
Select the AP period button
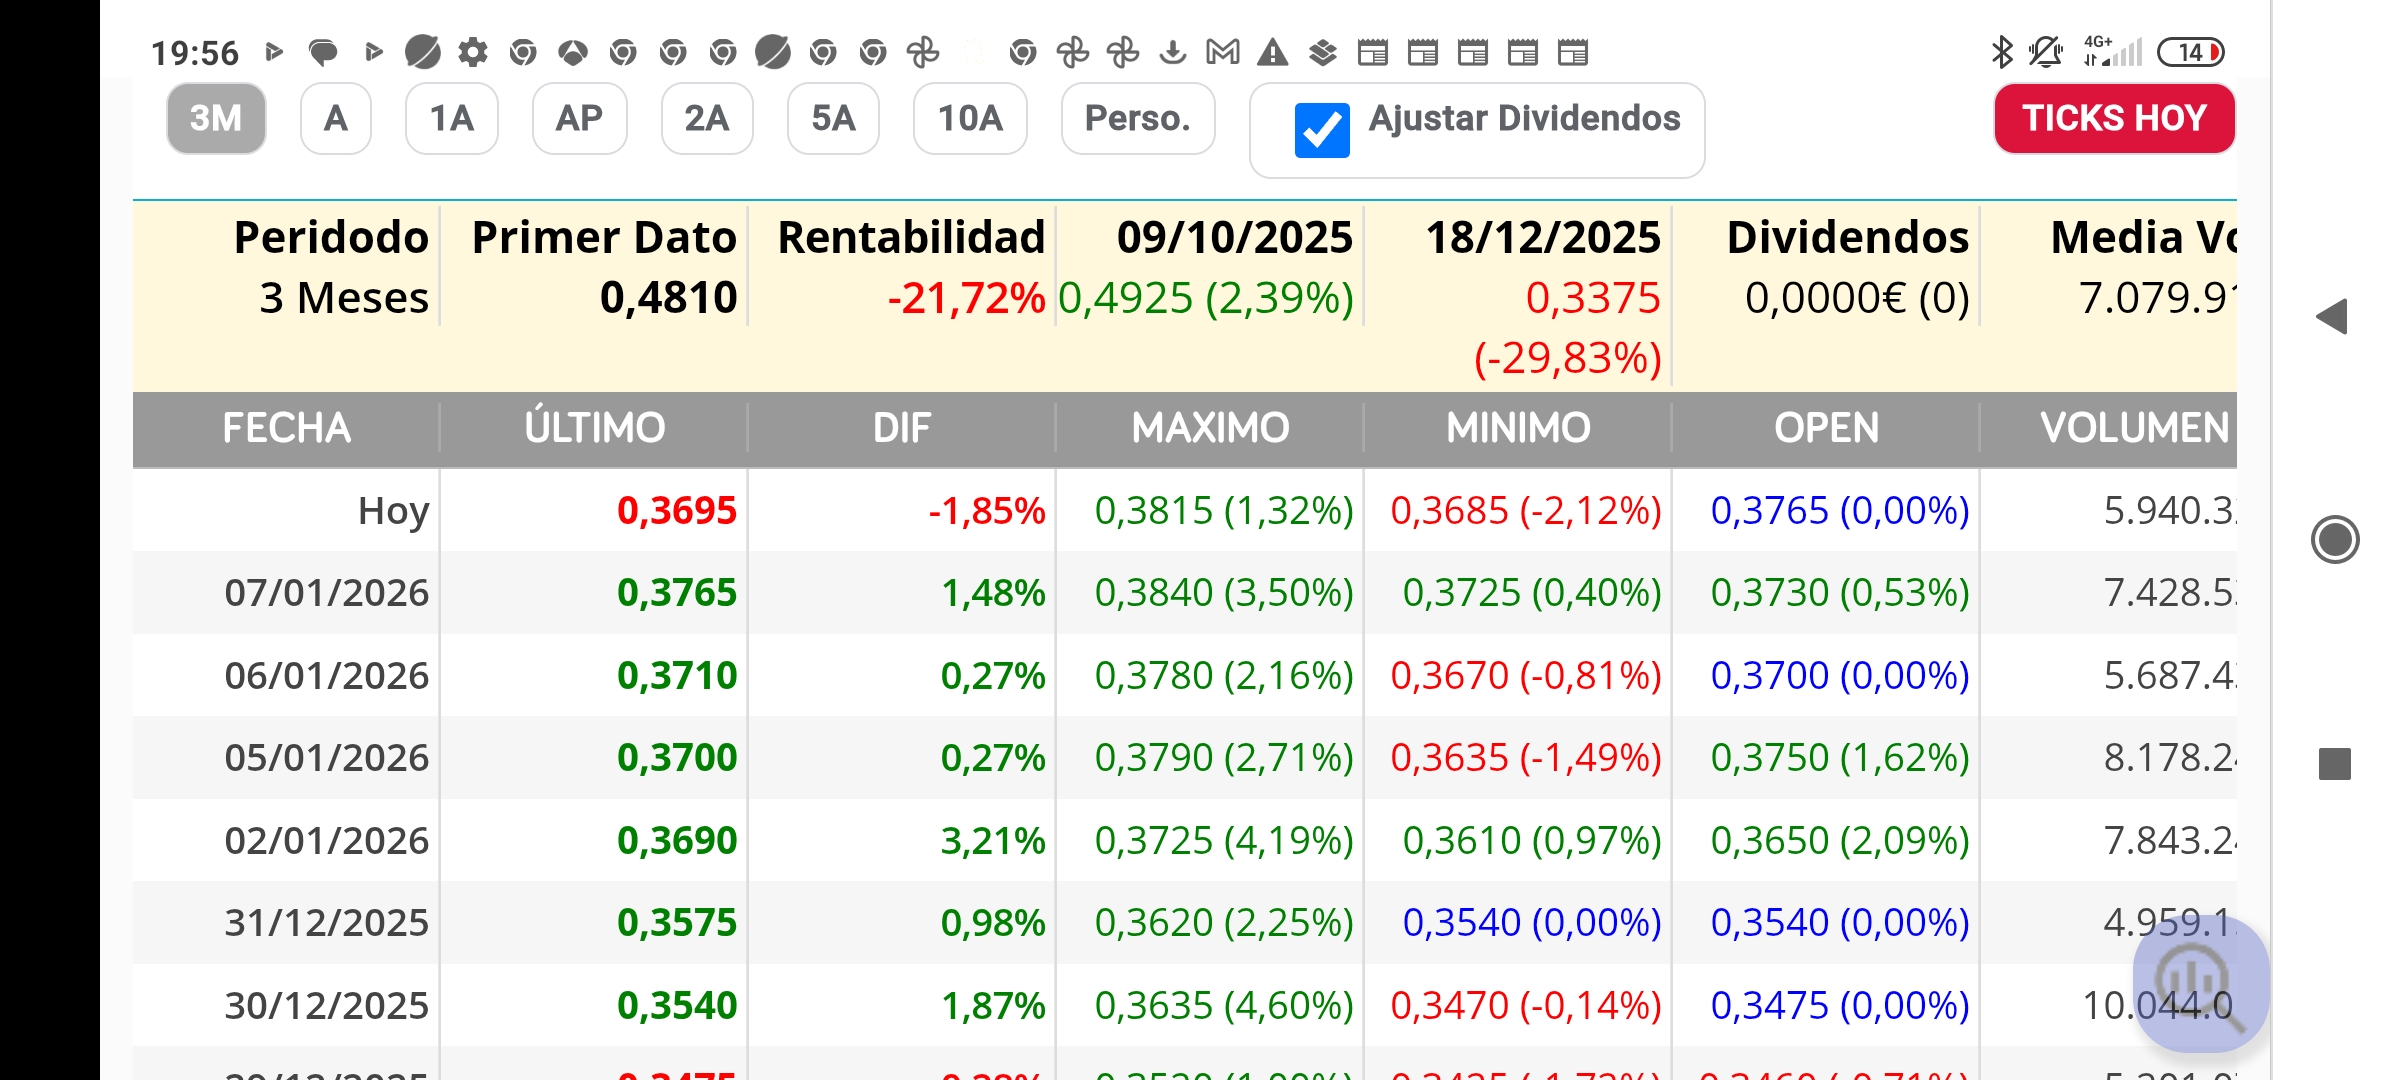click(x=579, y=119)
